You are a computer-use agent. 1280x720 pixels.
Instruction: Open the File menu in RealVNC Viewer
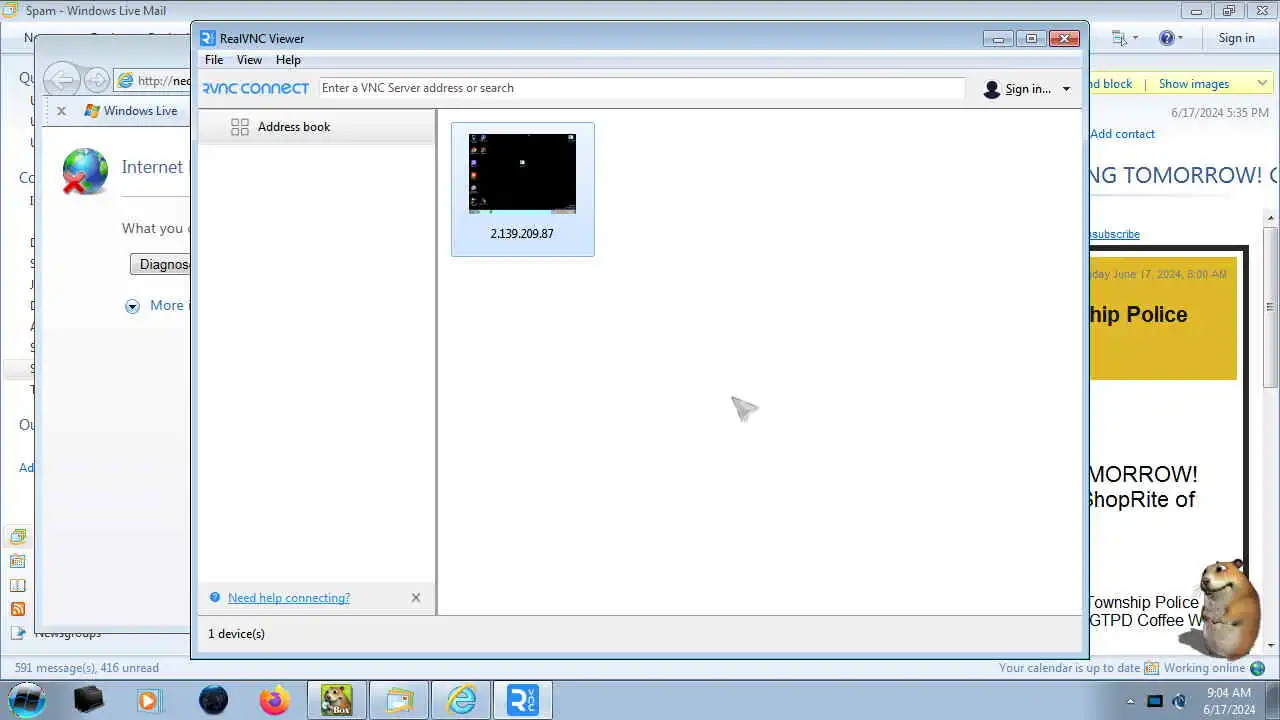214,60
